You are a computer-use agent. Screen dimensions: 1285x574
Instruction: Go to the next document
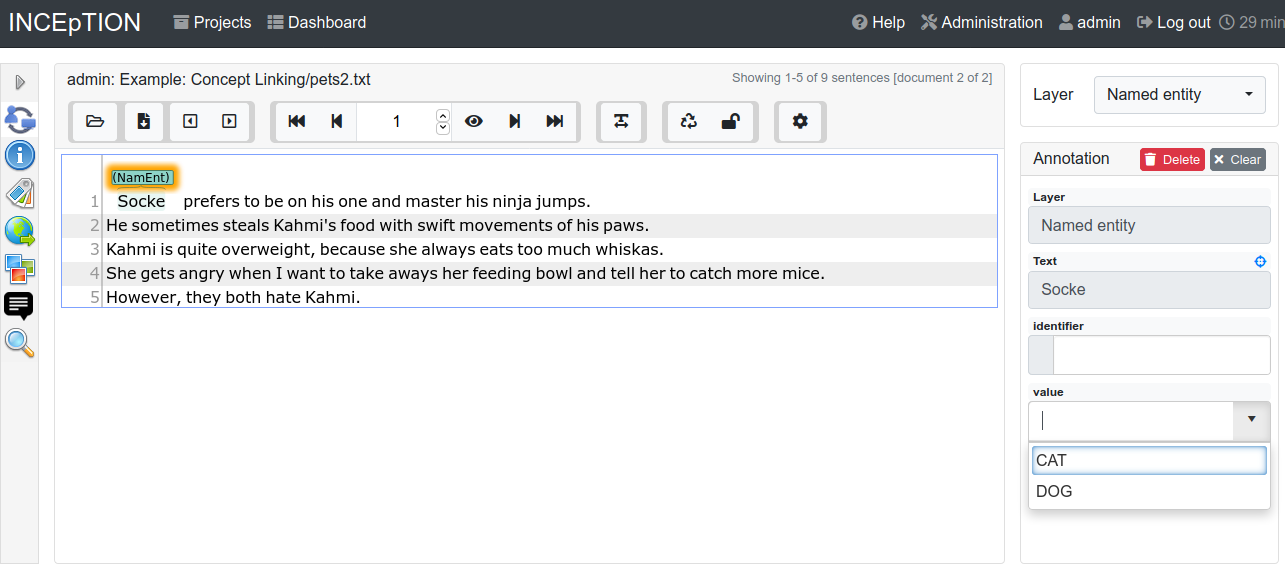click(x=229, y=121)
